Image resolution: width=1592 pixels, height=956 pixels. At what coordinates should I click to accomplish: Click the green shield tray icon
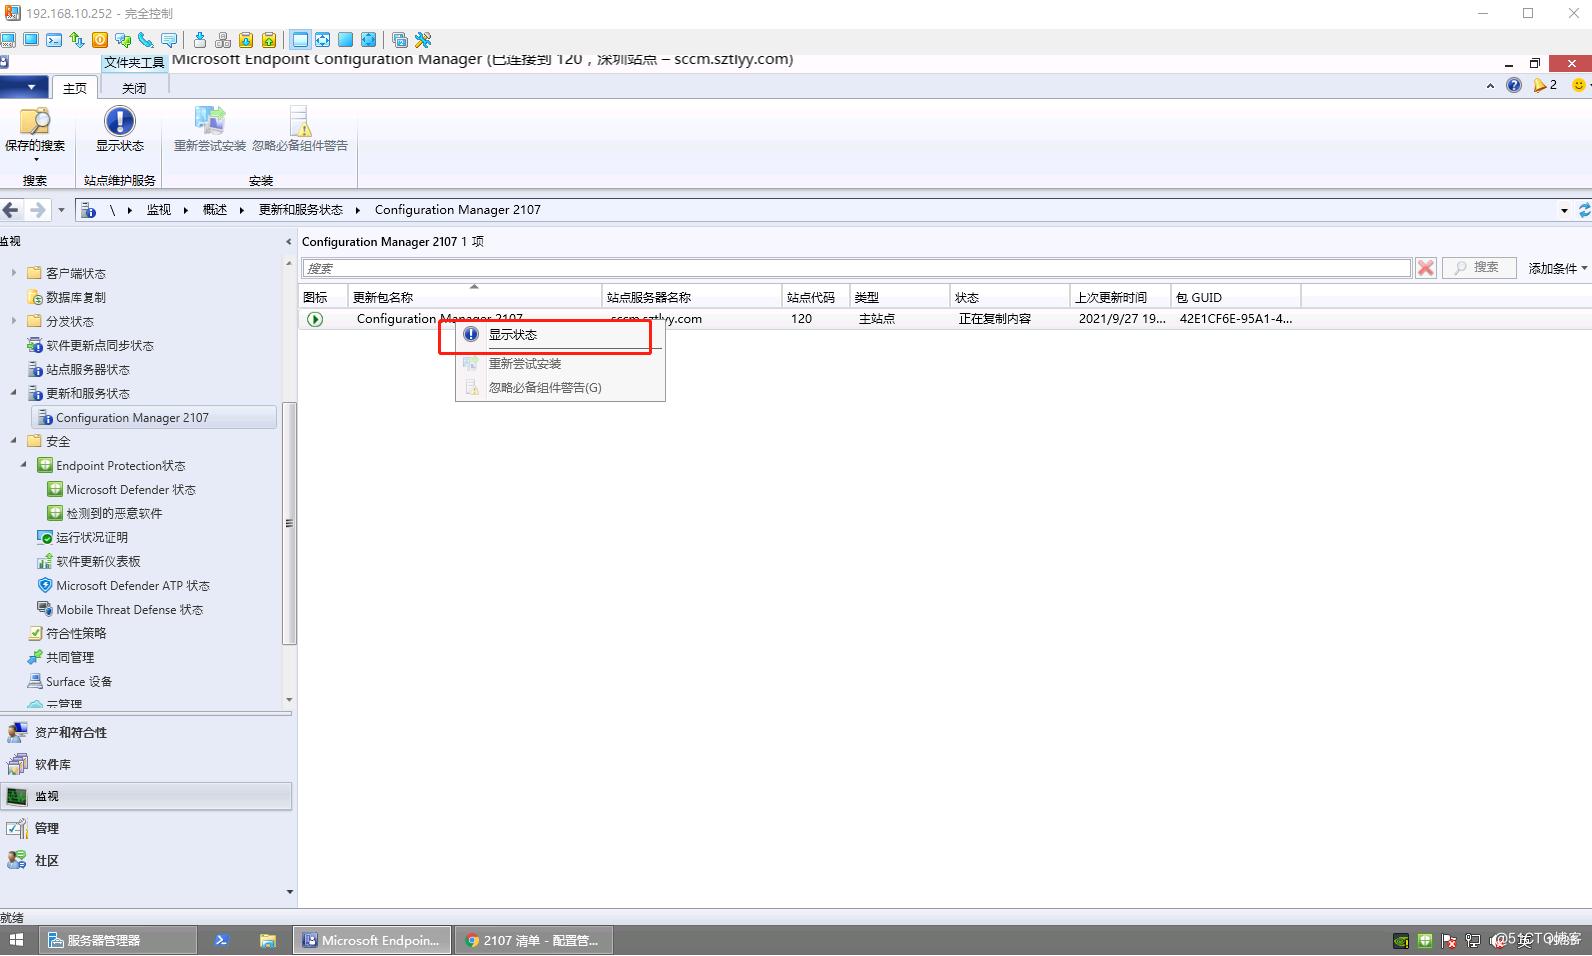1425,940
